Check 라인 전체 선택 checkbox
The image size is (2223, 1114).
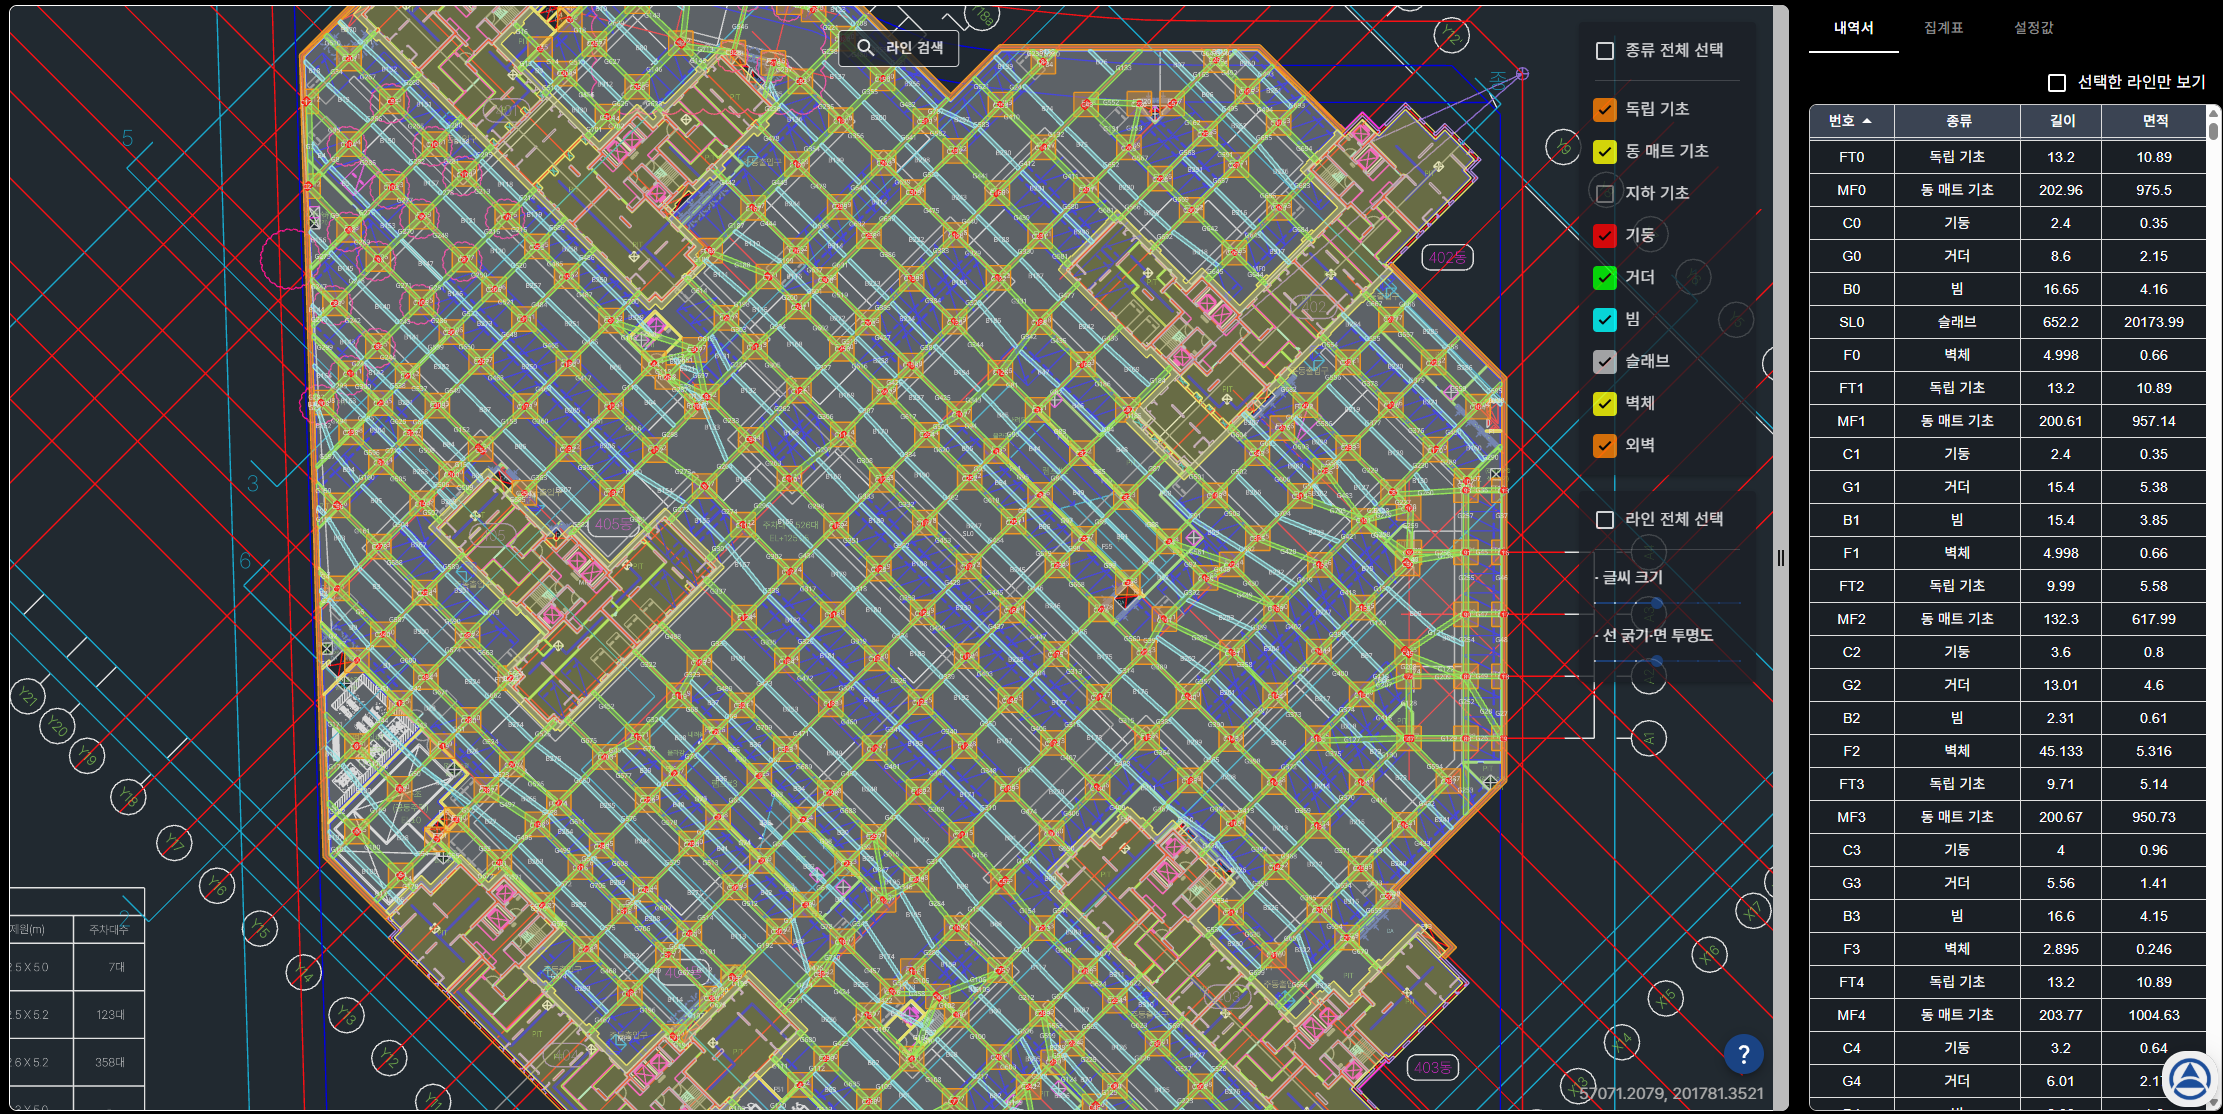click(x=1605, y=519)
